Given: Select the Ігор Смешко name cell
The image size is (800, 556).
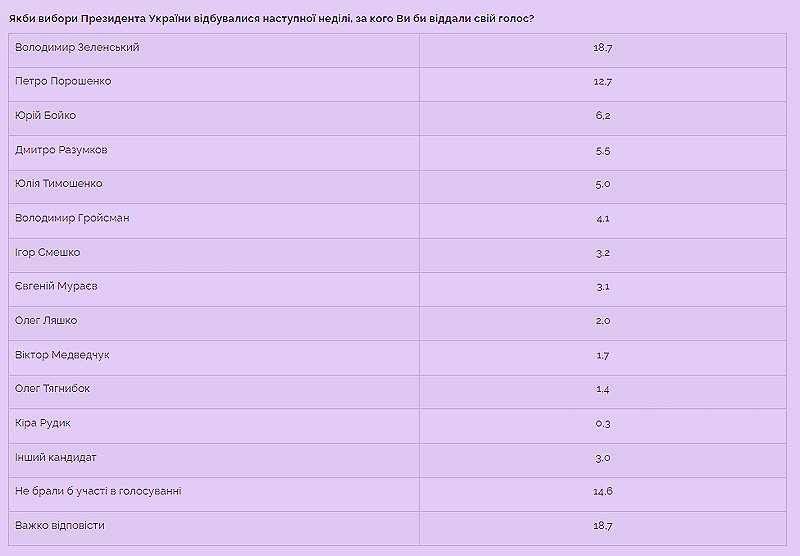Looking at the screenshot, I should pos(48,253).
